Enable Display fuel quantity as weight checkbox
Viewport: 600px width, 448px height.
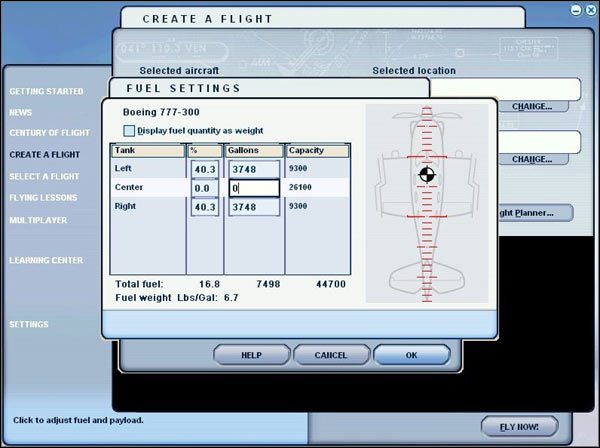(129, 131)
